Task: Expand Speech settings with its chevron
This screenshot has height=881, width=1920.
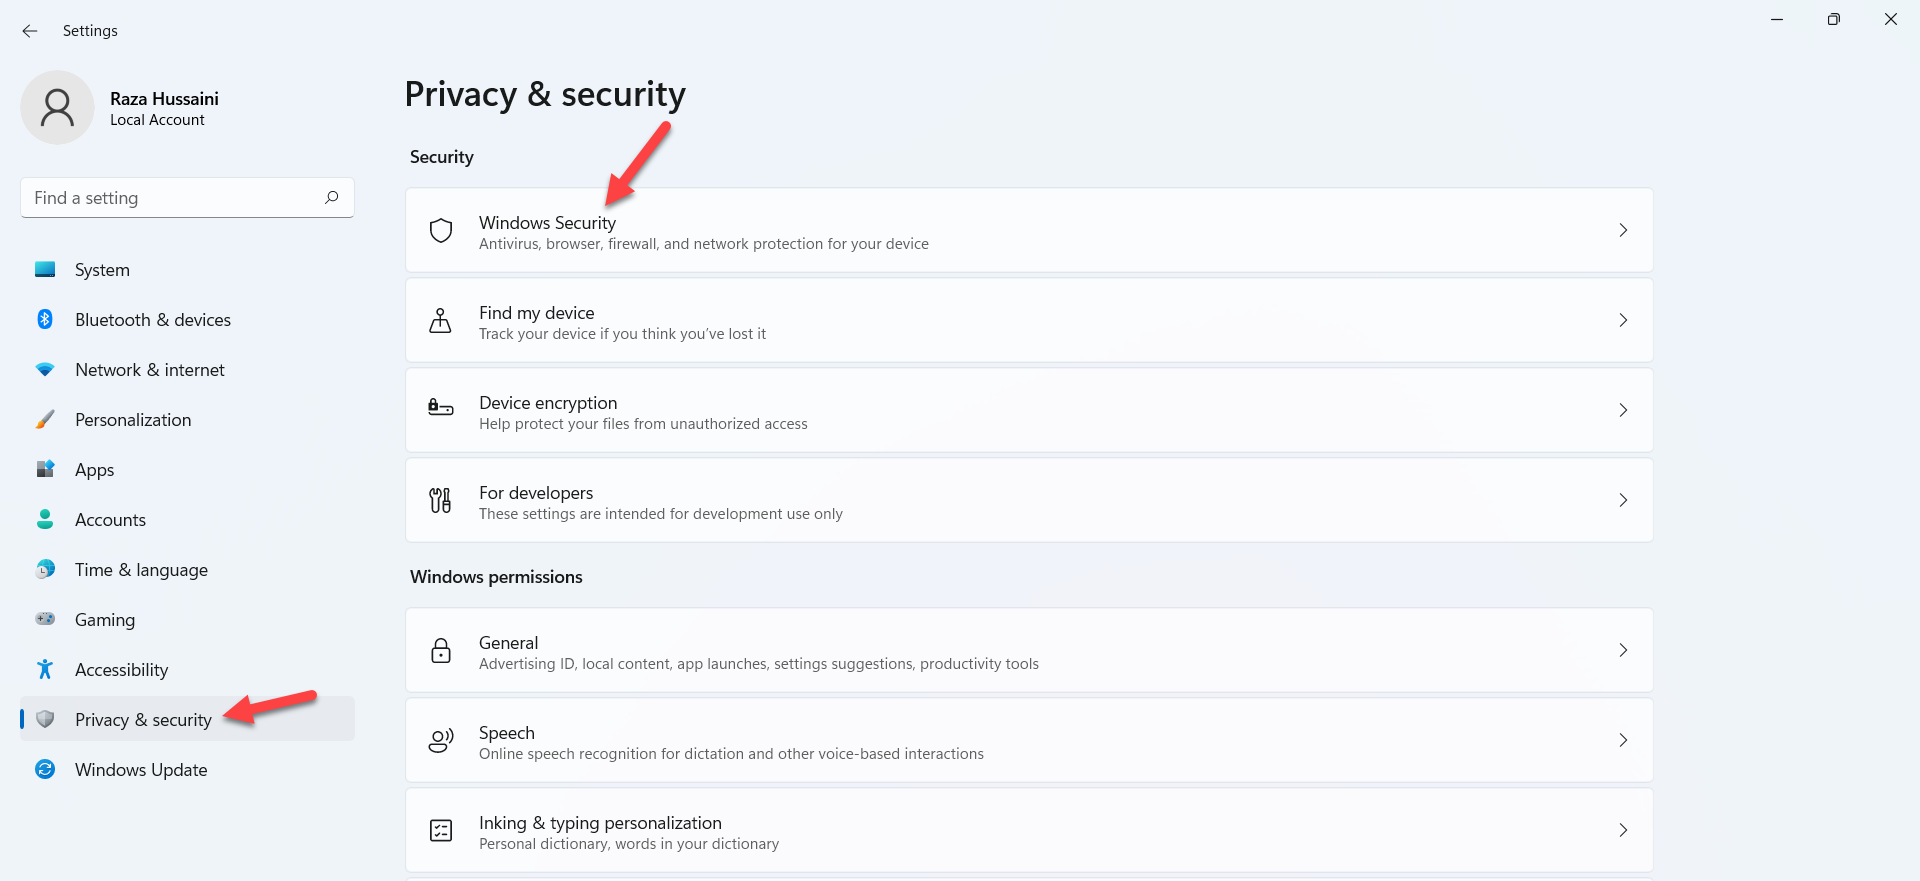Action: 1623,740
